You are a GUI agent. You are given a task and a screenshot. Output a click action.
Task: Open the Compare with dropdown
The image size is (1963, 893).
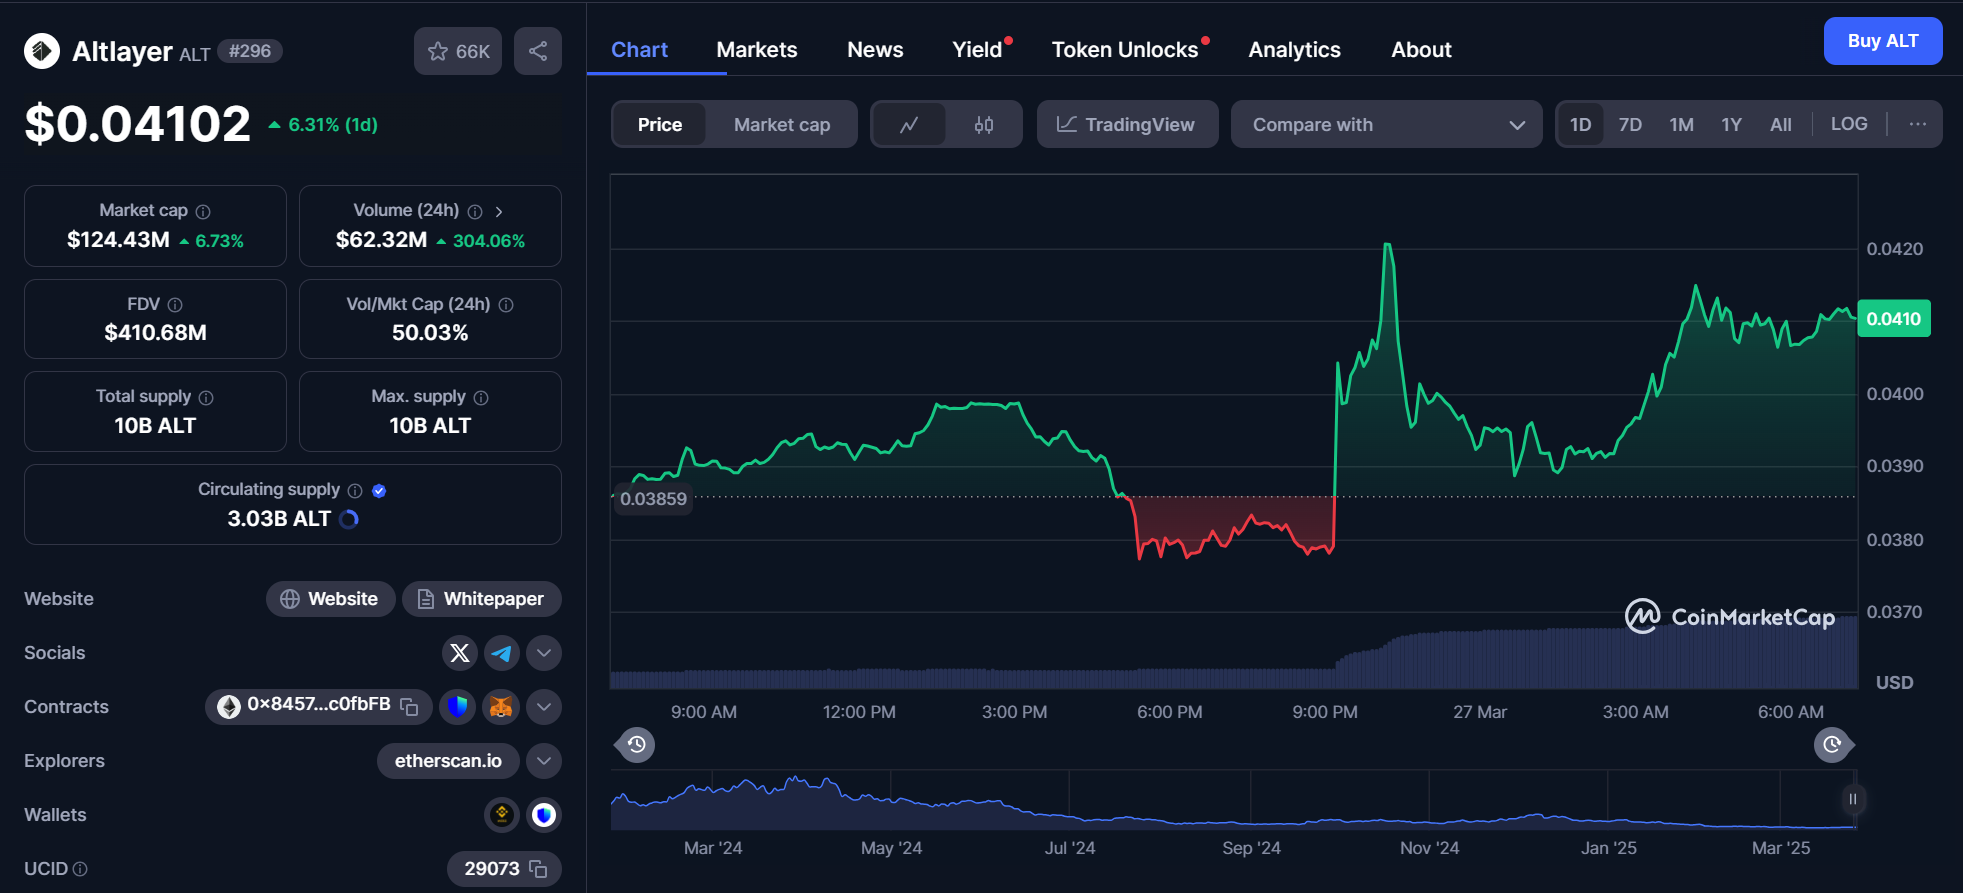click(1386, 125)
